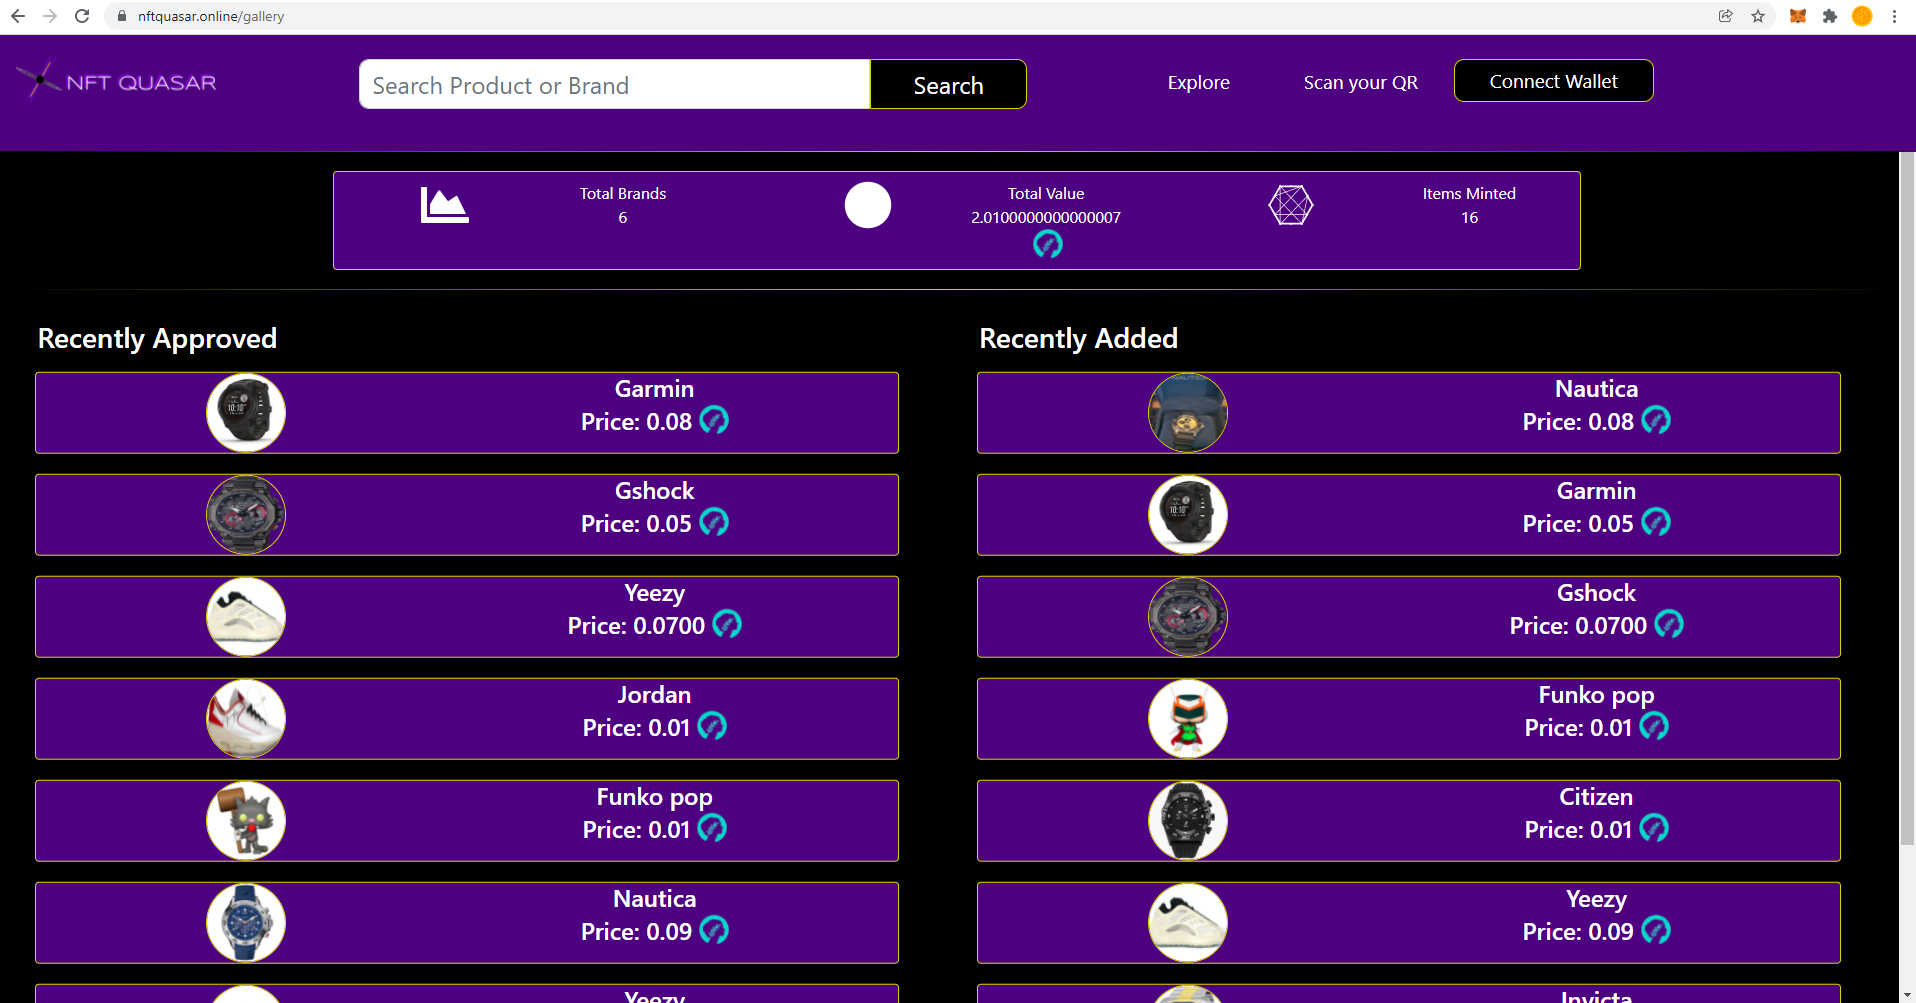Screen dimensions: 1916x1003
Task: Click the currency icon under Total Value
Action: [x=1047, y=244]
